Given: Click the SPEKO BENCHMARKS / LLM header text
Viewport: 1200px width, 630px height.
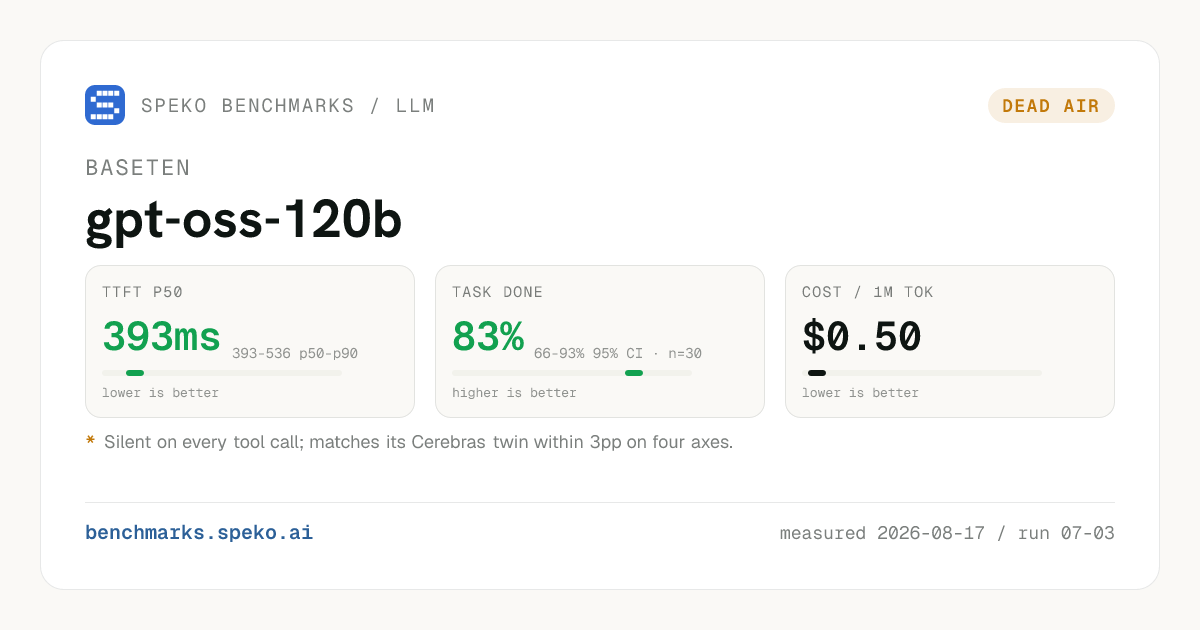Looking at the screenshot, I should coord(288,106).
